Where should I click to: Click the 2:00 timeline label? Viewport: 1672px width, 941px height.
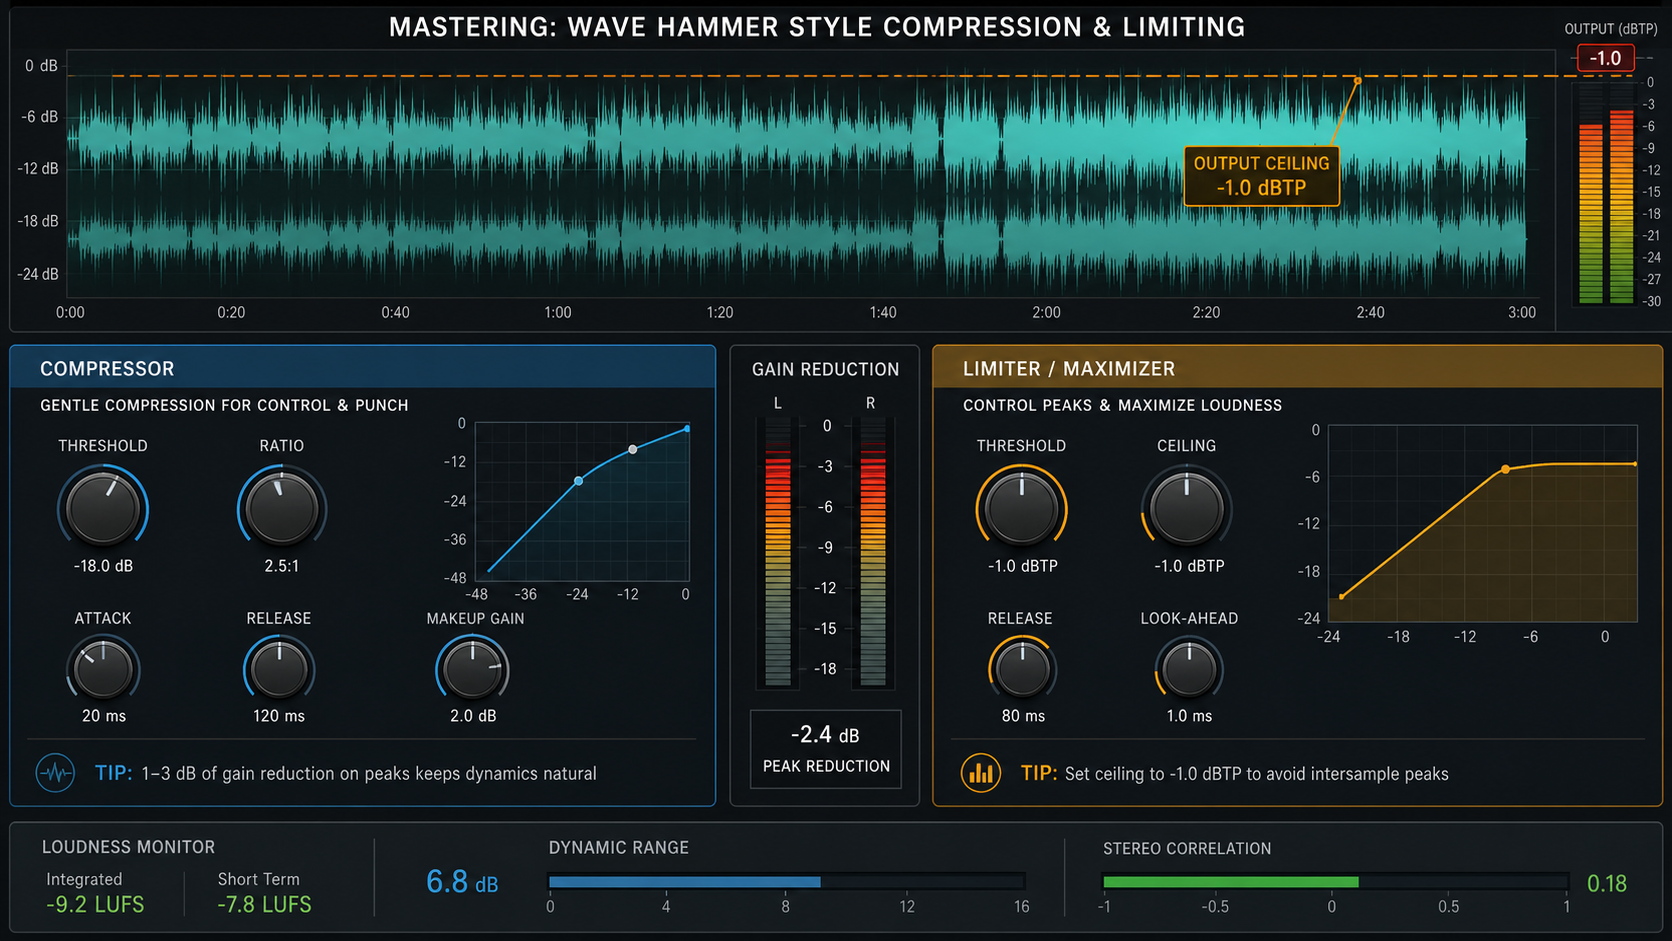coord(1046,312)
